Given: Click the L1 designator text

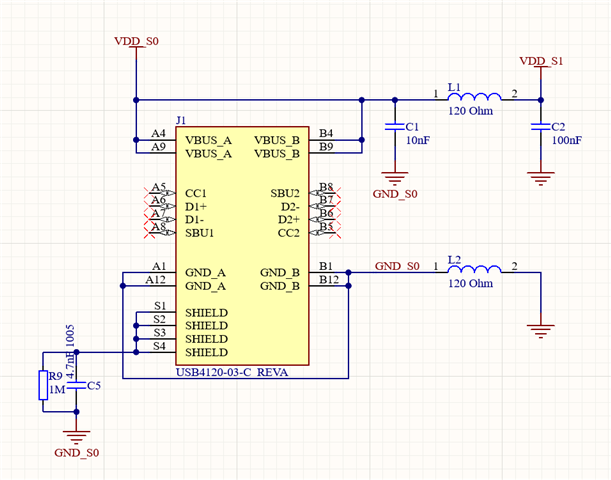Looking at the screenshot, I should coord(454,87).
